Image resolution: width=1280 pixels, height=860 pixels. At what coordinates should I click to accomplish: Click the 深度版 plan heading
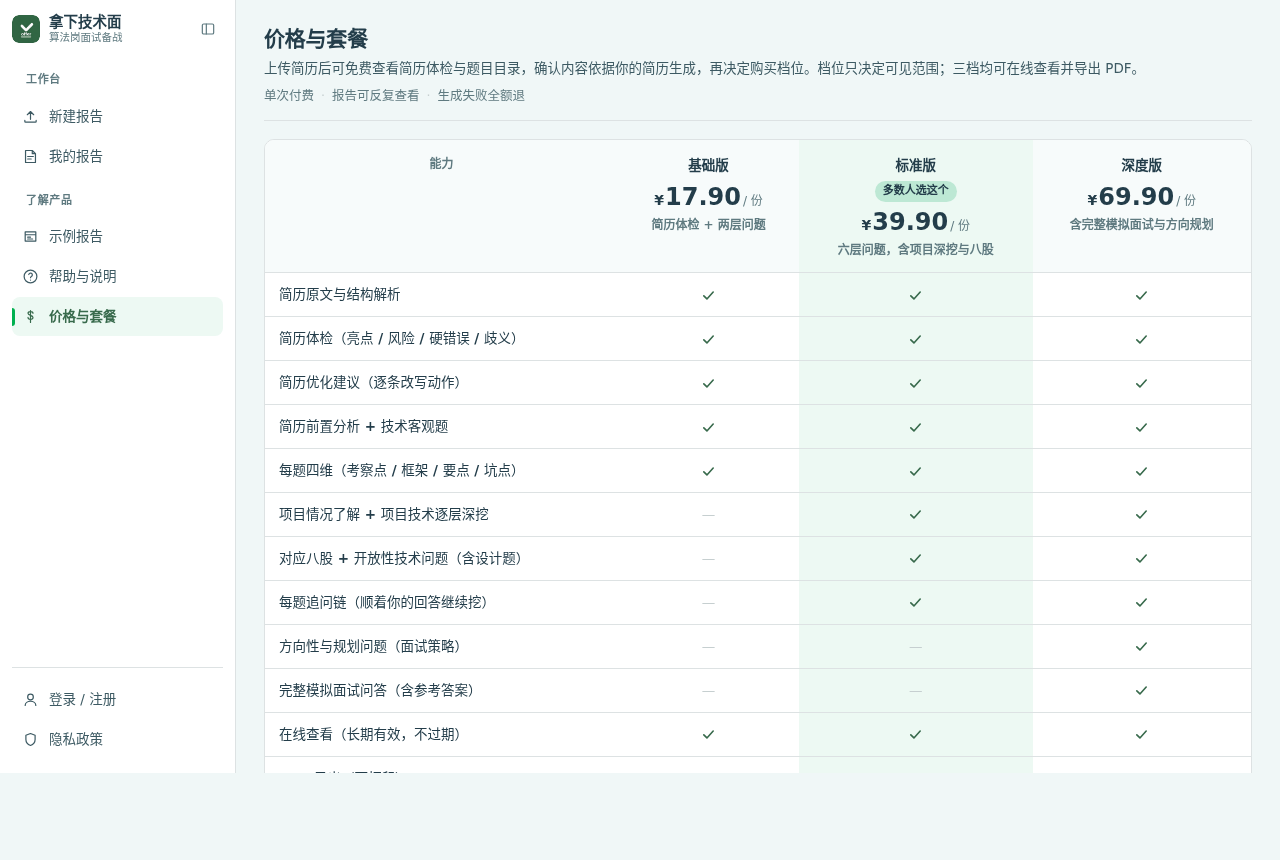pos(1141,166)
